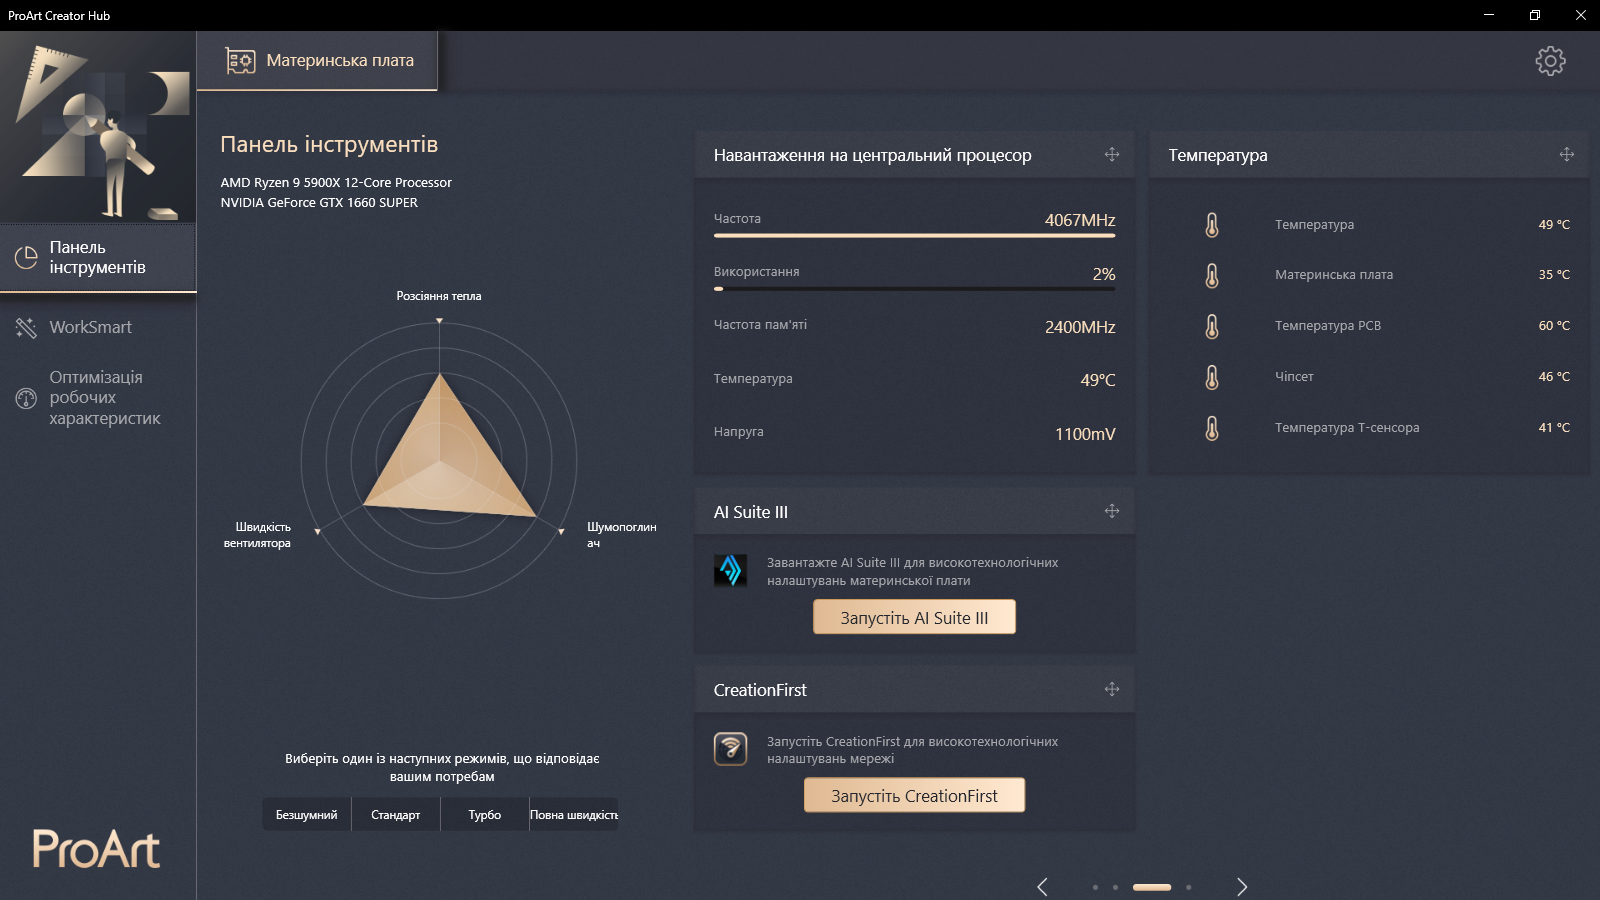Image resolution: width=1600 pixels, height=900 pixels.
Task: Select Панель інструментів in the sidebar
Action: point(98,258)
